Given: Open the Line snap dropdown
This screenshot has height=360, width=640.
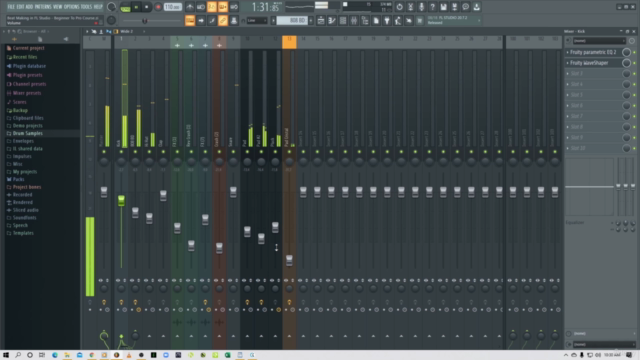Looking at the screenshot, I should tap(257, 21).
